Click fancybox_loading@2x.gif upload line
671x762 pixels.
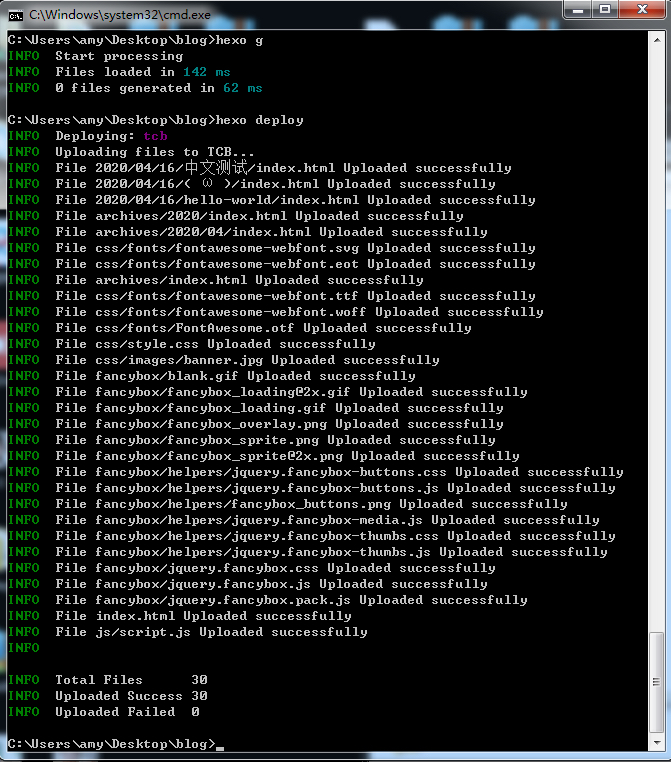point(267,393)
